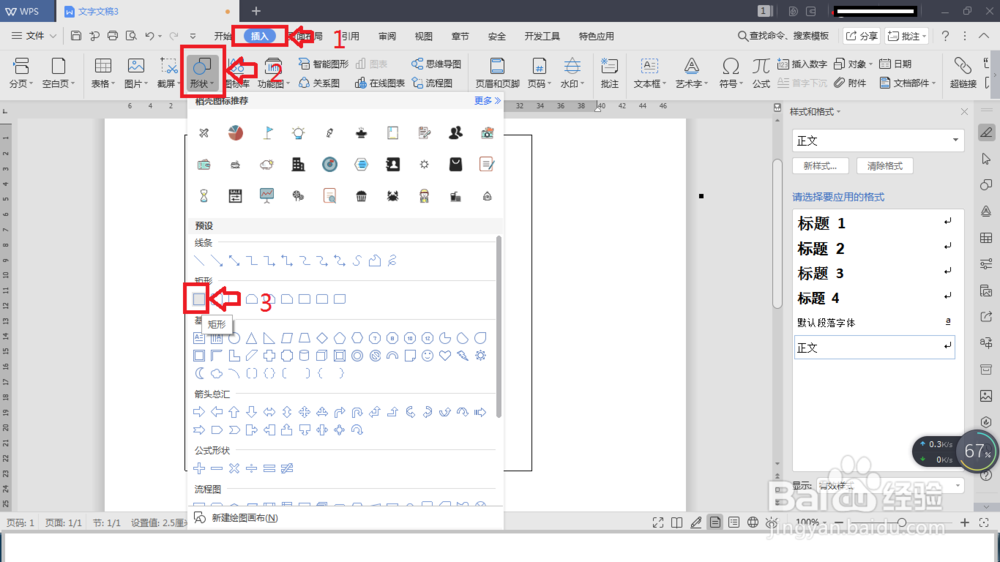Select the plain rectangle shape under 矩形

[199, 299]
